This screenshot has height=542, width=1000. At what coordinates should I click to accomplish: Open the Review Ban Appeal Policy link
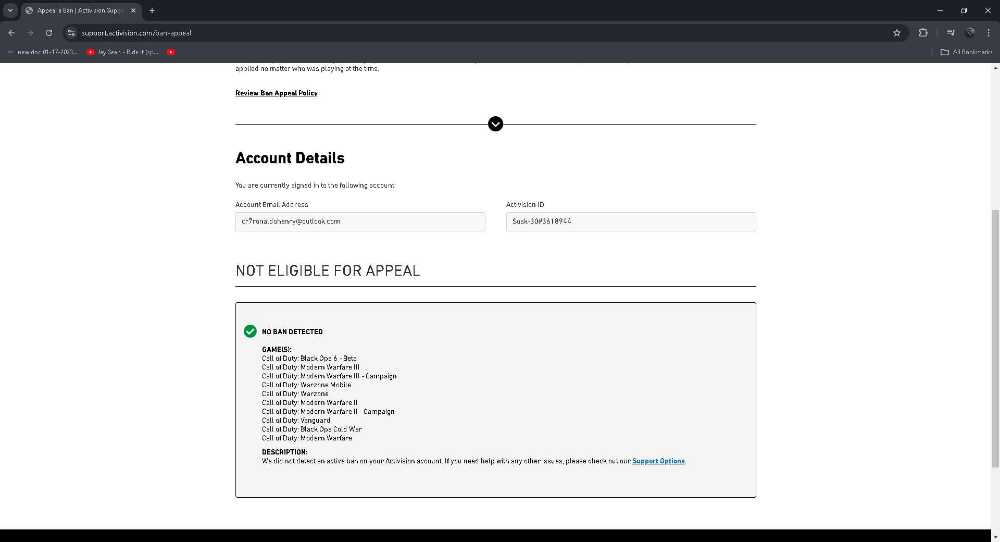pos(276,93)
